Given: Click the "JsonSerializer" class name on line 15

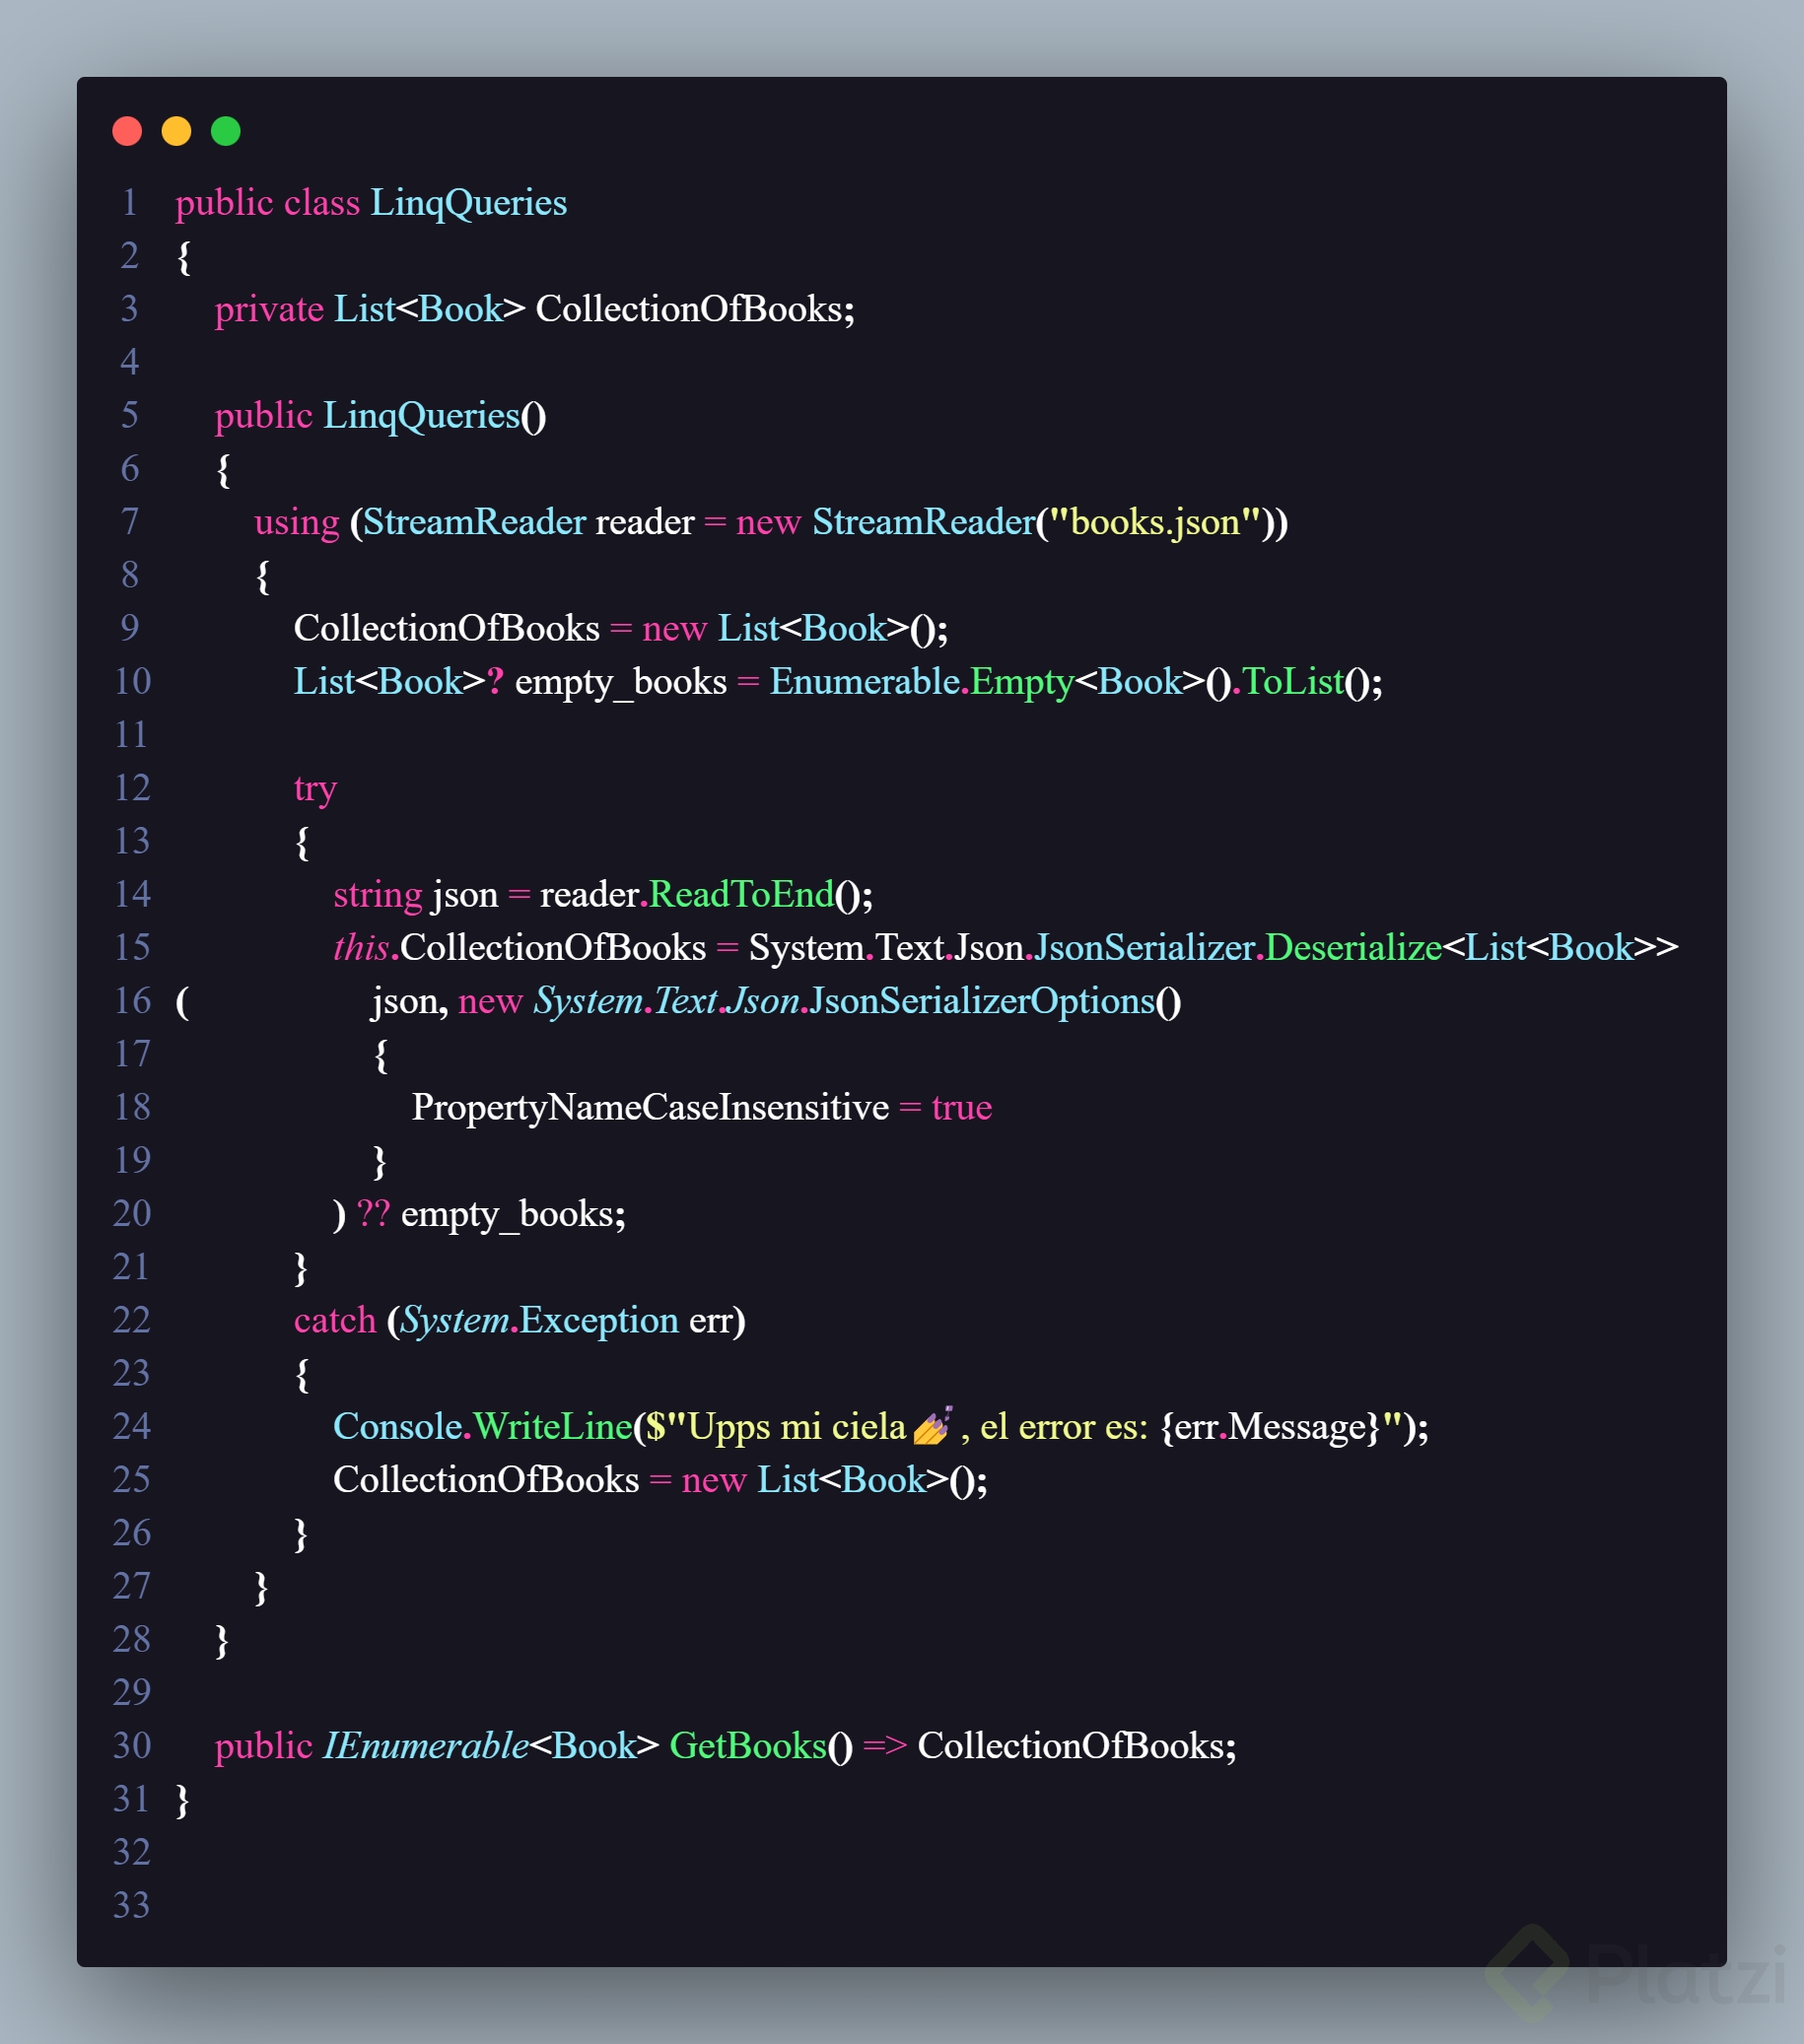Looking at the screenshot, I should [x=1145, y=948].
